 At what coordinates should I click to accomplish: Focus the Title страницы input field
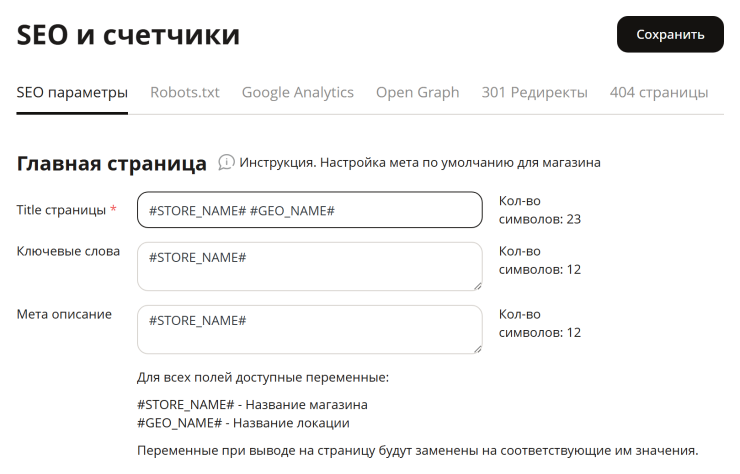click(x=310, y=210)
